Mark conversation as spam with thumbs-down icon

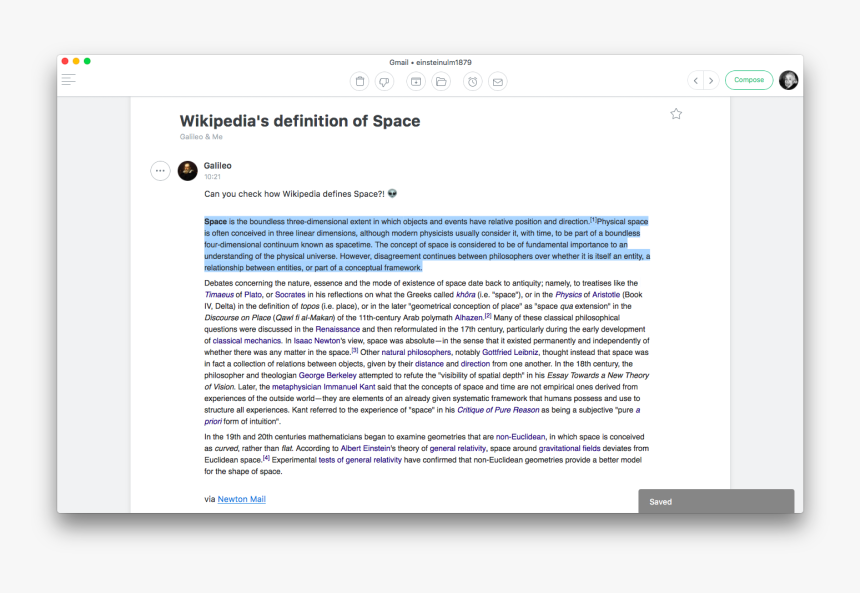coord(384,82)
